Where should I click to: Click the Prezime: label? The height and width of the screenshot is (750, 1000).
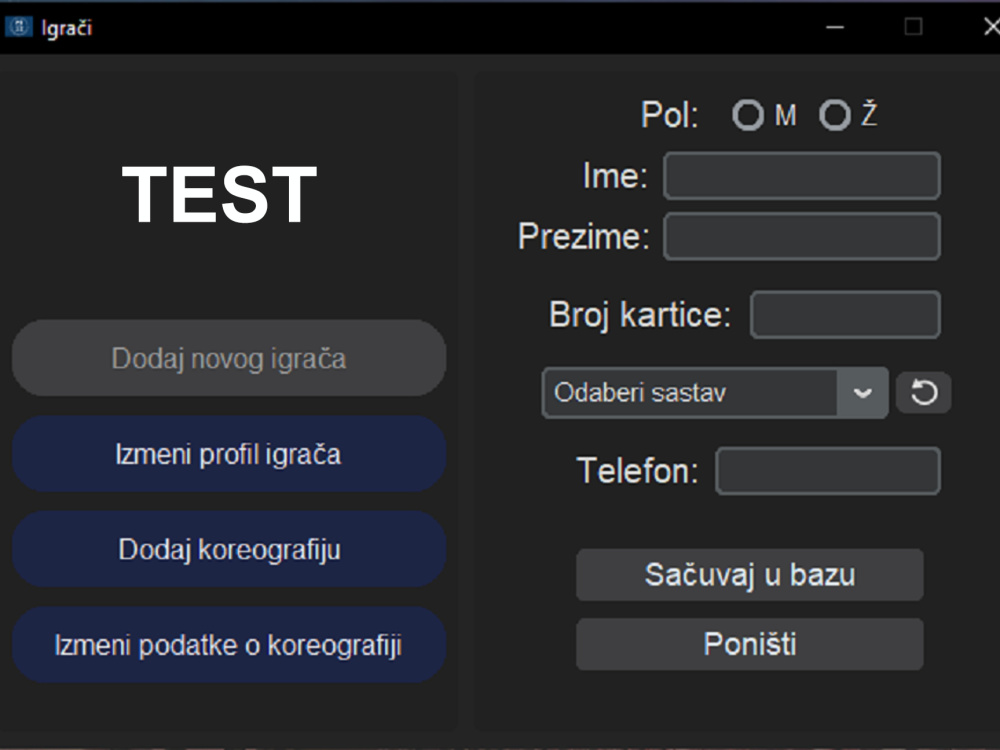pyautogui.click(x=584, y=237)
